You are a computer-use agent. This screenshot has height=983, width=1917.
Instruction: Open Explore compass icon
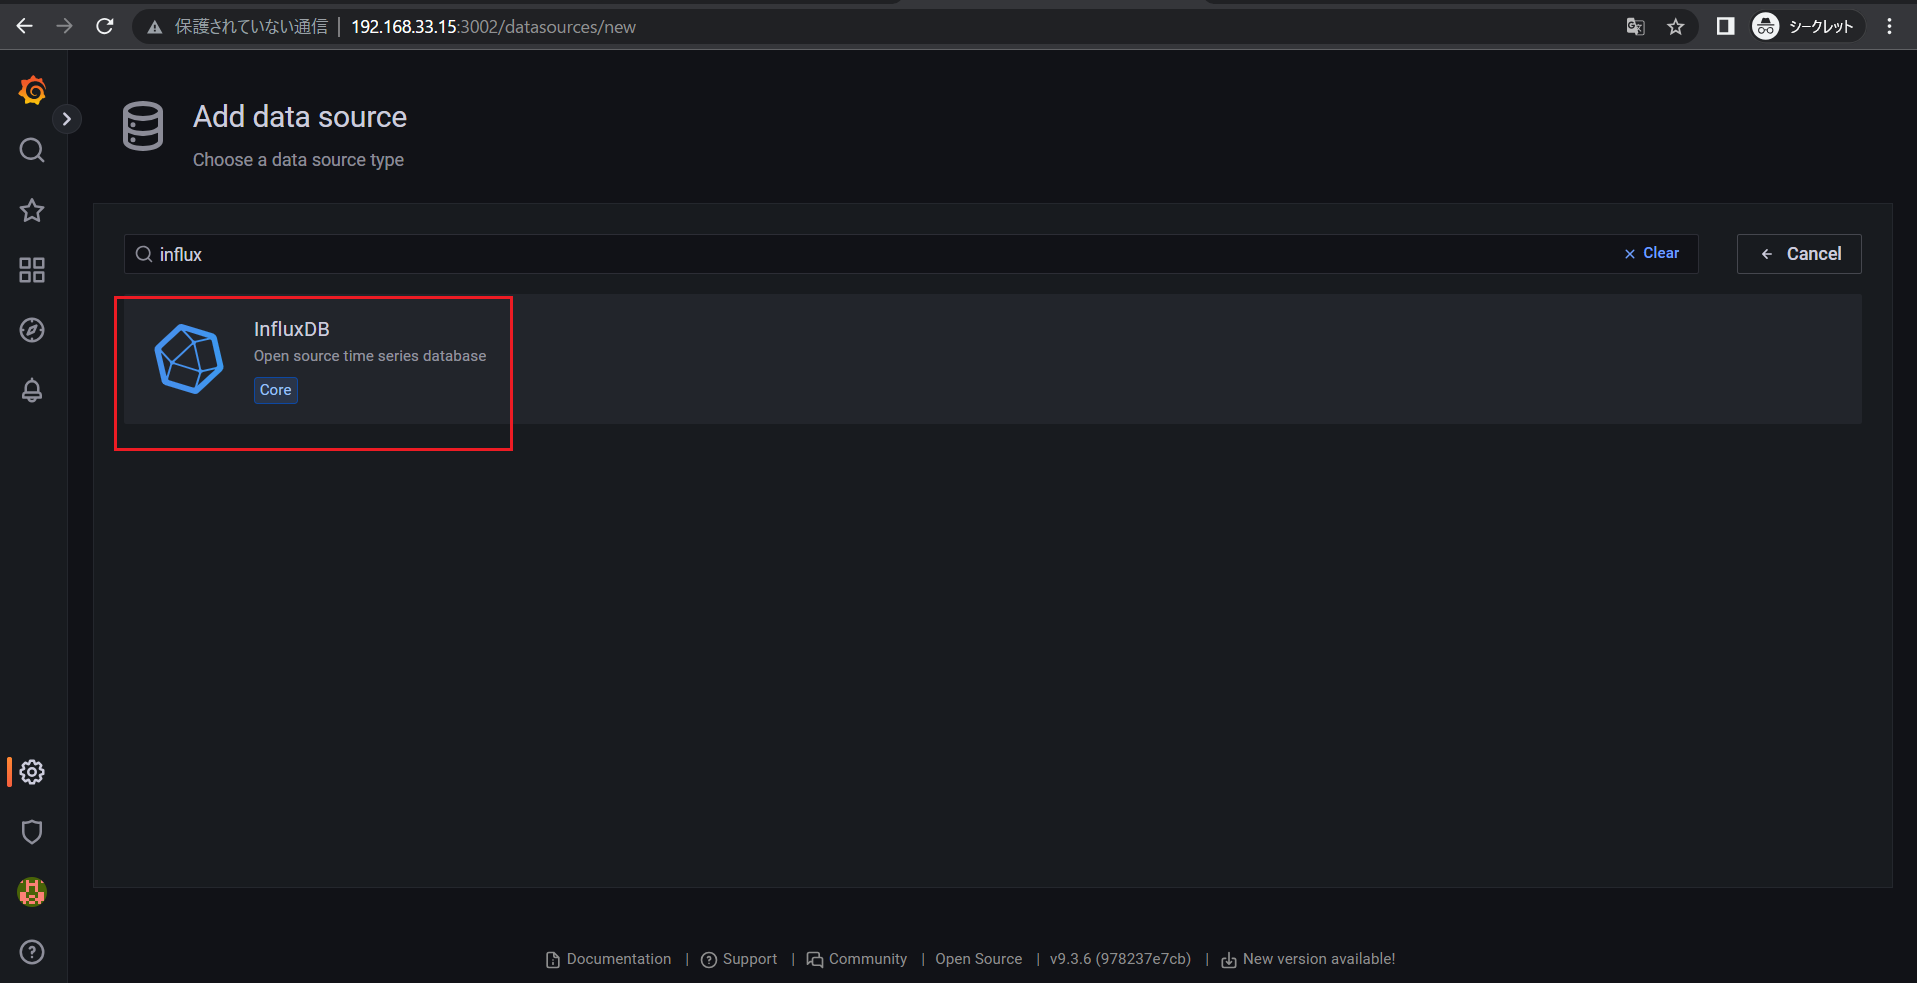click(32, 330)
